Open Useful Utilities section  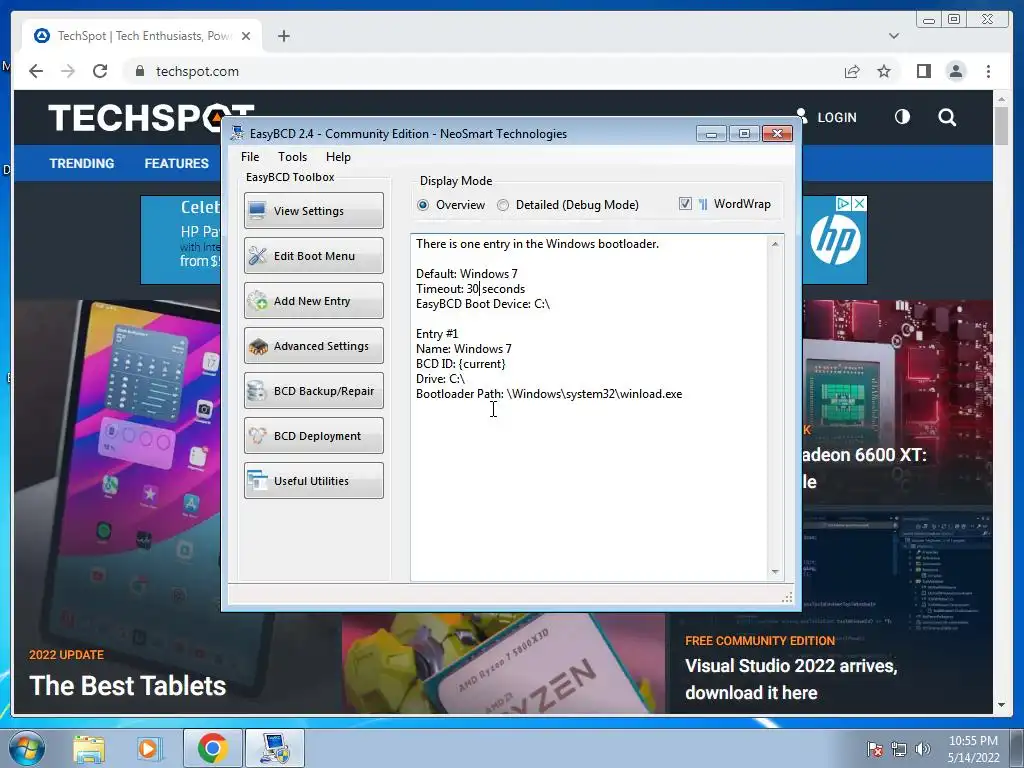tap(313, 481)
